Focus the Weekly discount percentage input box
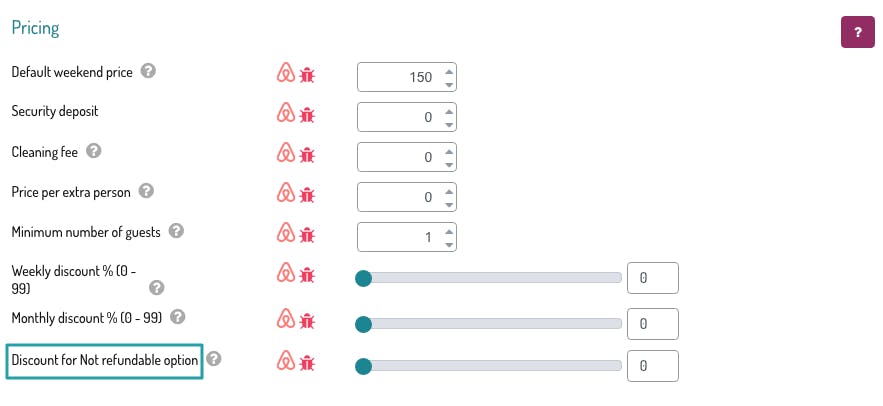Screen dimensions: 883x406 click(653, 278)
